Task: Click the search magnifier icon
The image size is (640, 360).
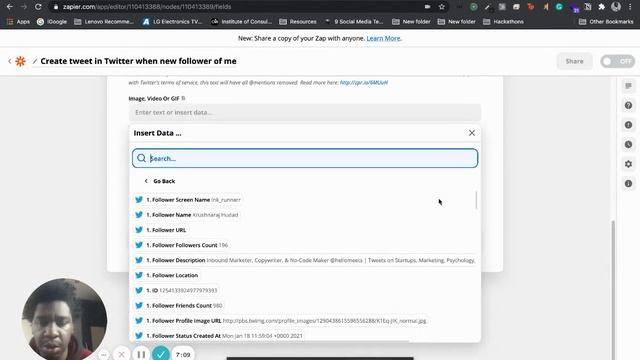Action: click(x=141, y=158)
